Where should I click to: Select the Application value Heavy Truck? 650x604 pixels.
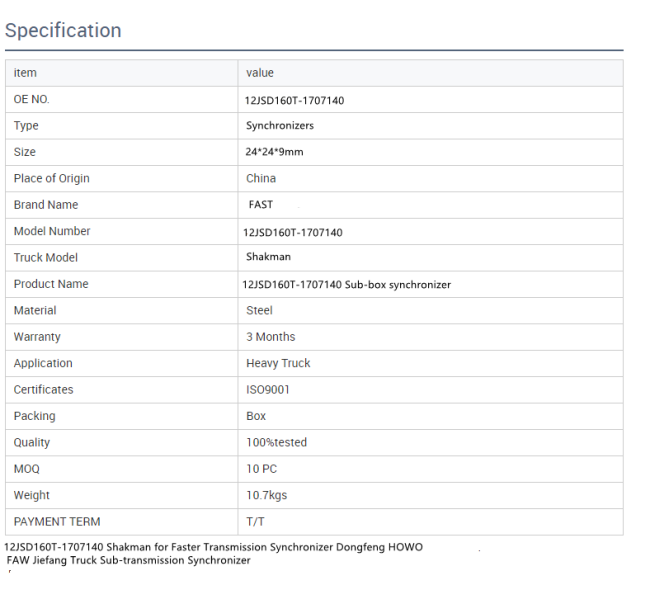(278, 363)
